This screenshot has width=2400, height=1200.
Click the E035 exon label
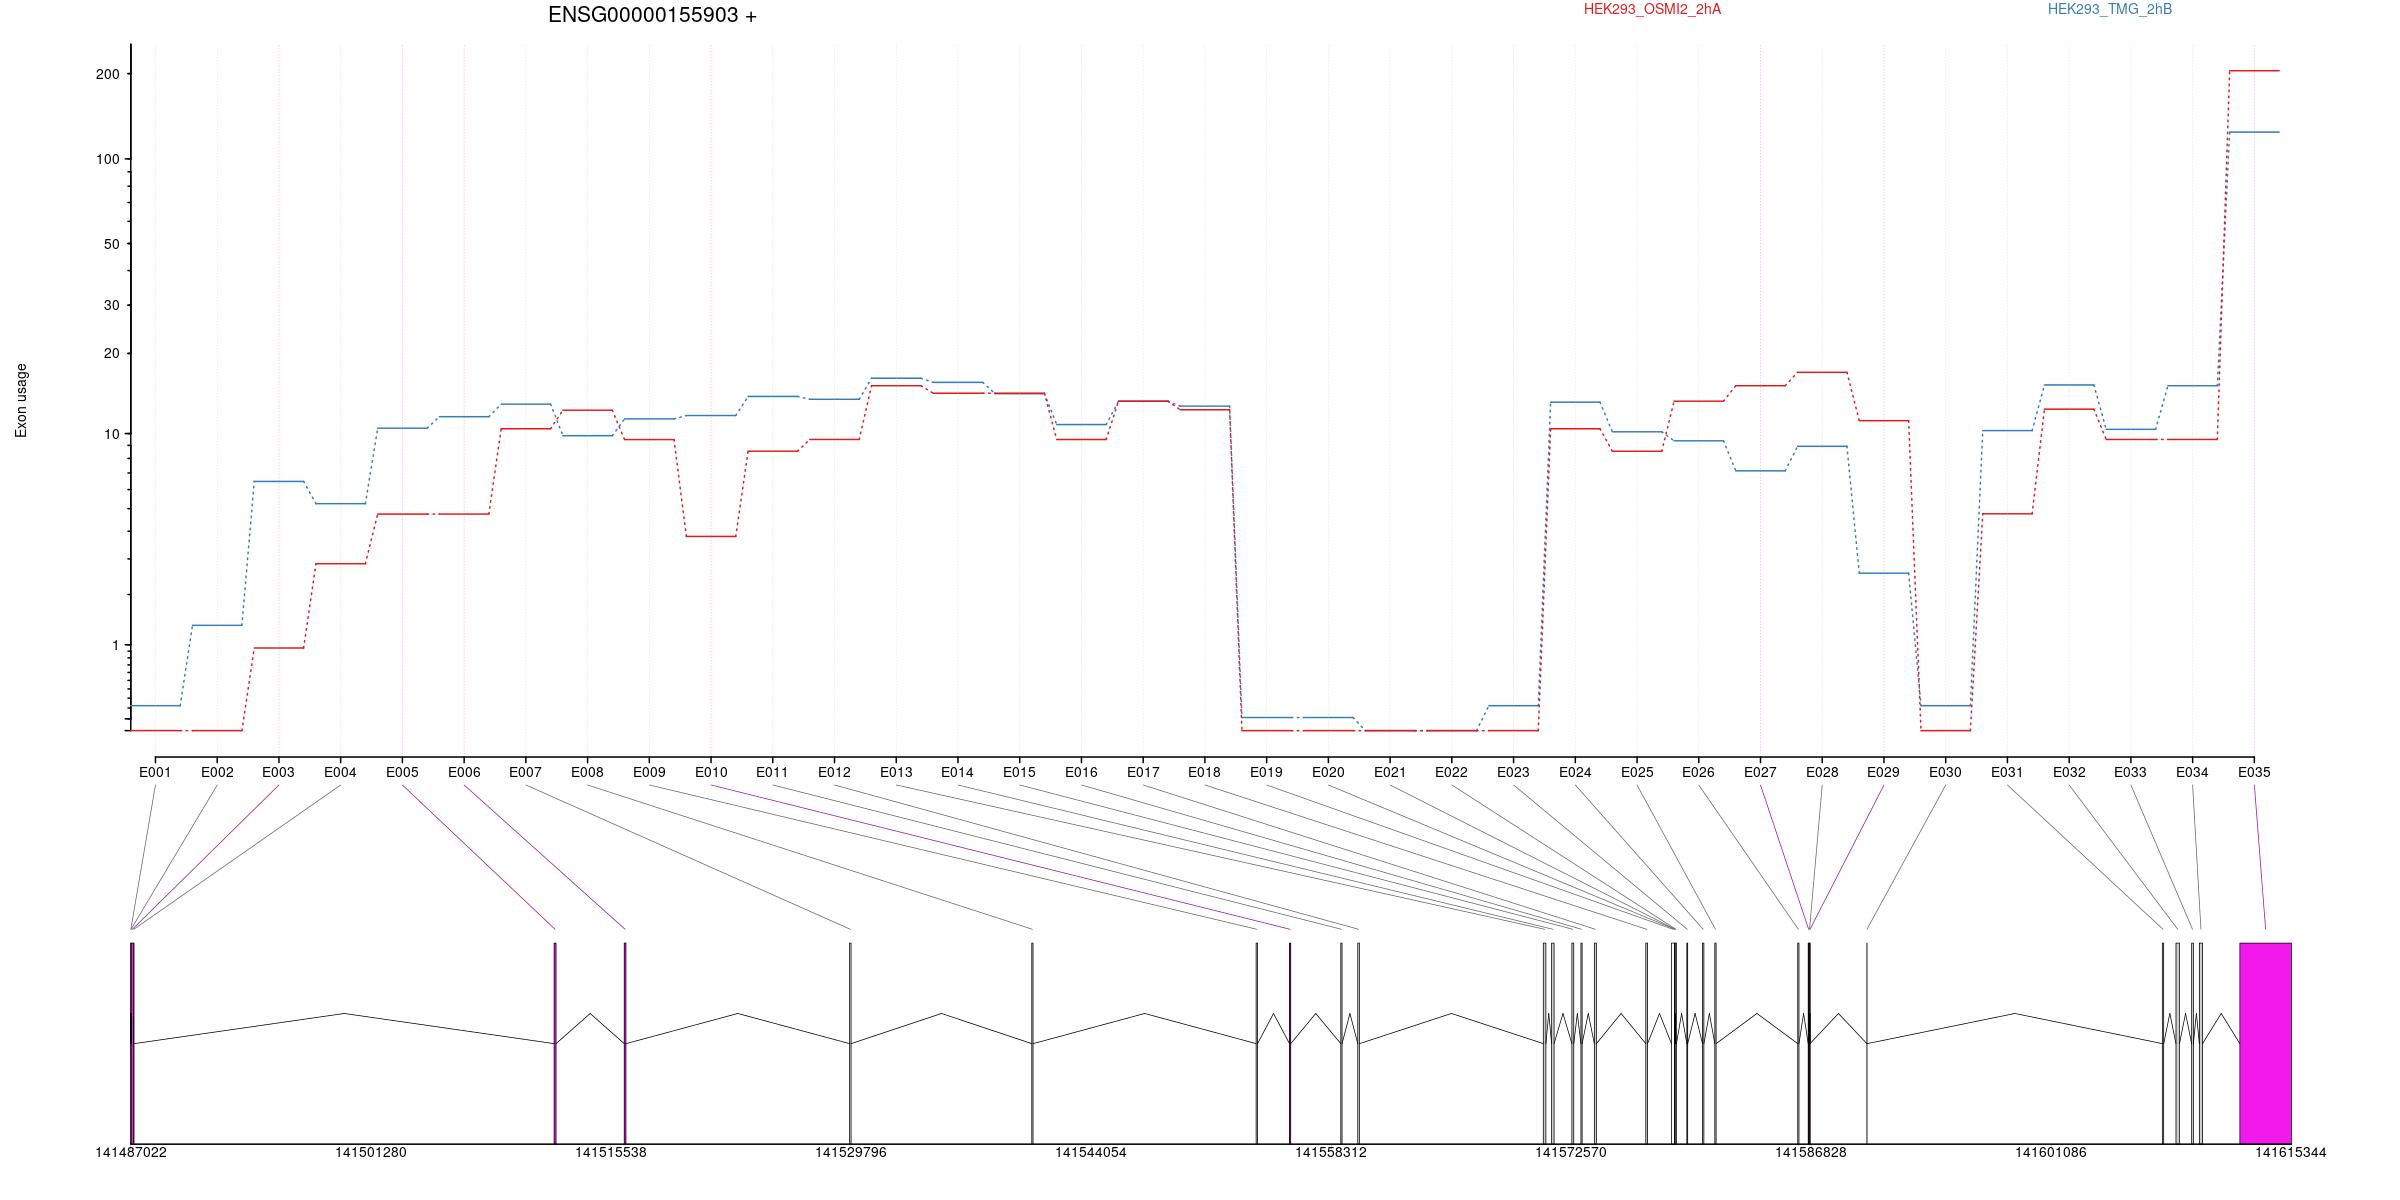pos(2254,772)
